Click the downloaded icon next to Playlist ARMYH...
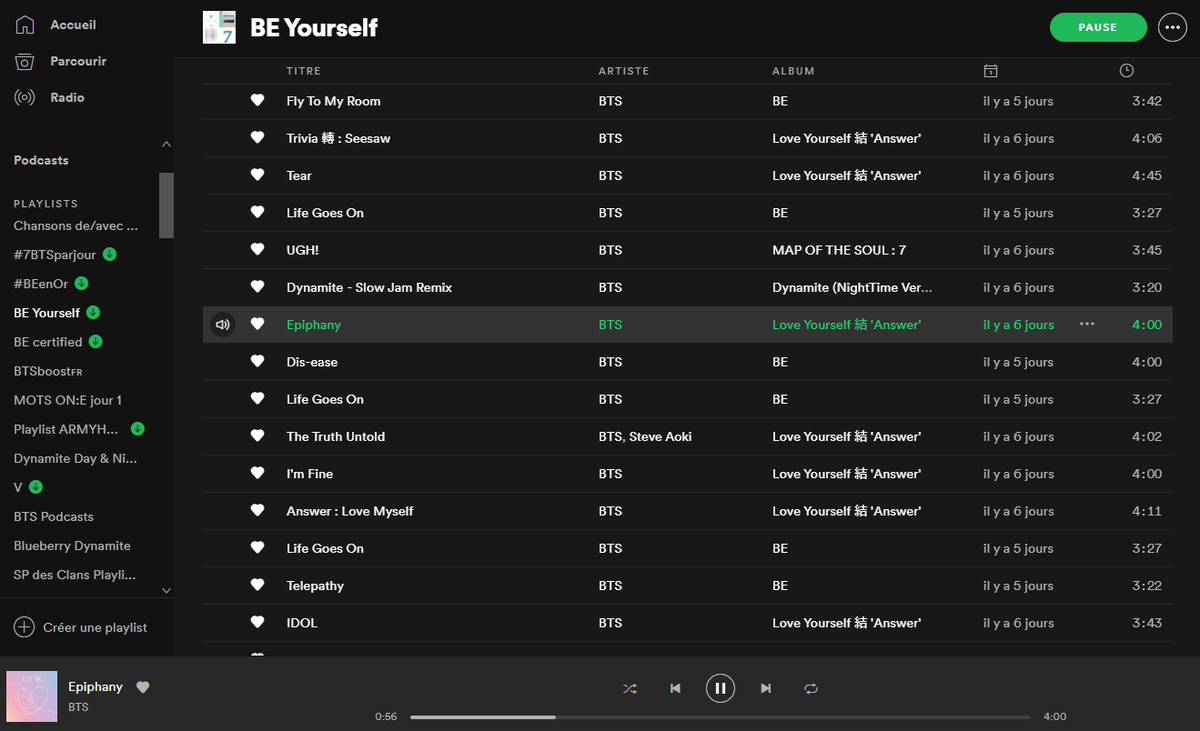This screenshot has width=1200, height=731. pyautogui.click(x=138, y=429)
